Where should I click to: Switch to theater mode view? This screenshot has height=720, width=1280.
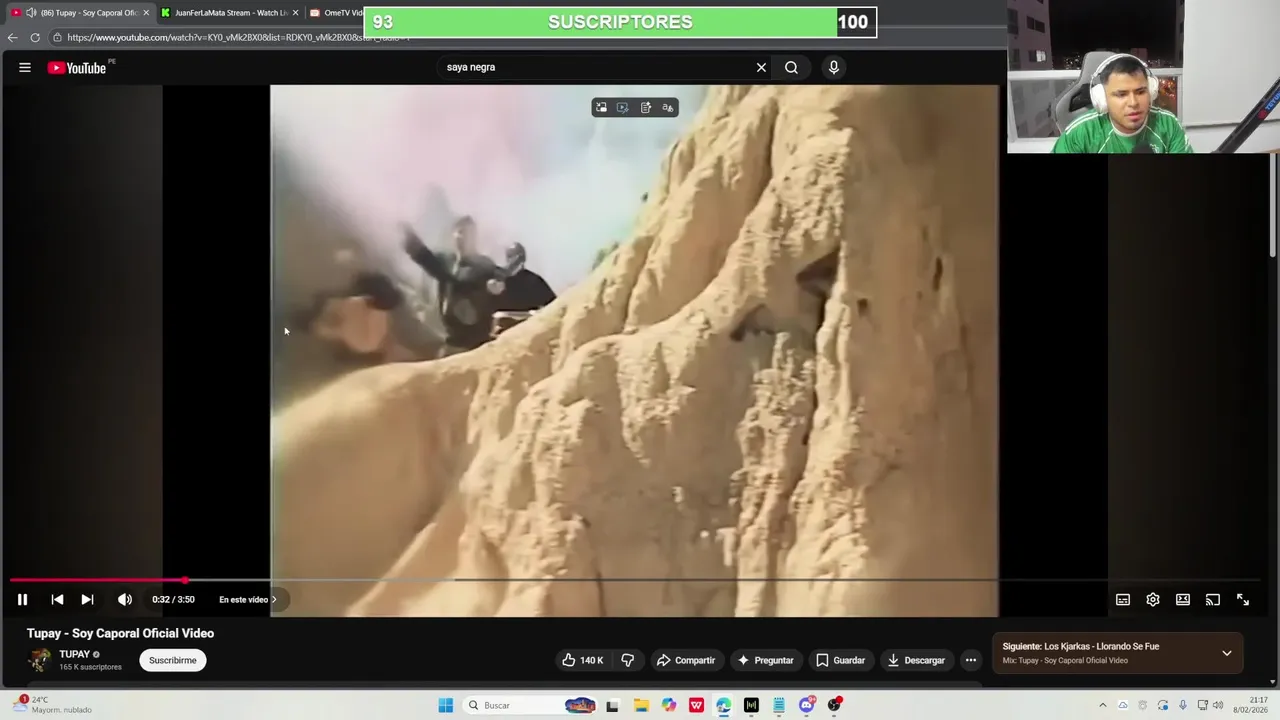pos(1183,599)
